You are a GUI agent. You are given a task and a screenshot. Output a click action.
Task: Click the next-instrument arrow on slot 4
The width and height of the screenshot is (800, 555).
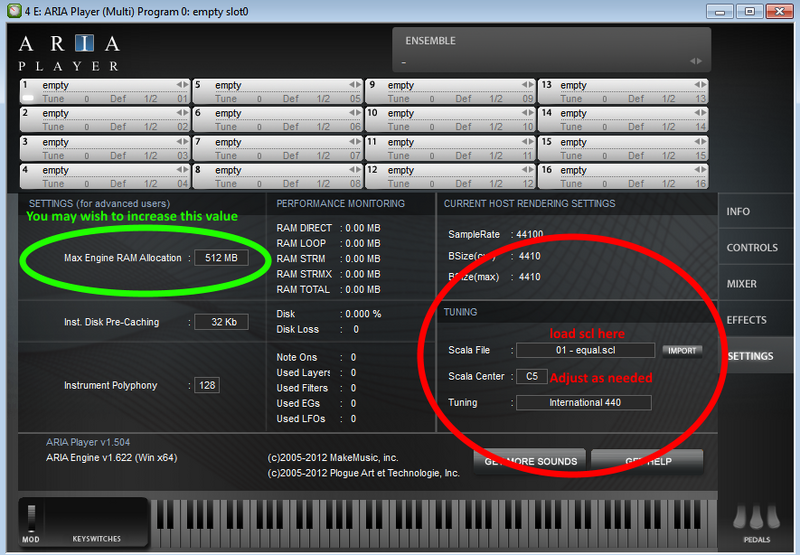(x=186, y=169)
